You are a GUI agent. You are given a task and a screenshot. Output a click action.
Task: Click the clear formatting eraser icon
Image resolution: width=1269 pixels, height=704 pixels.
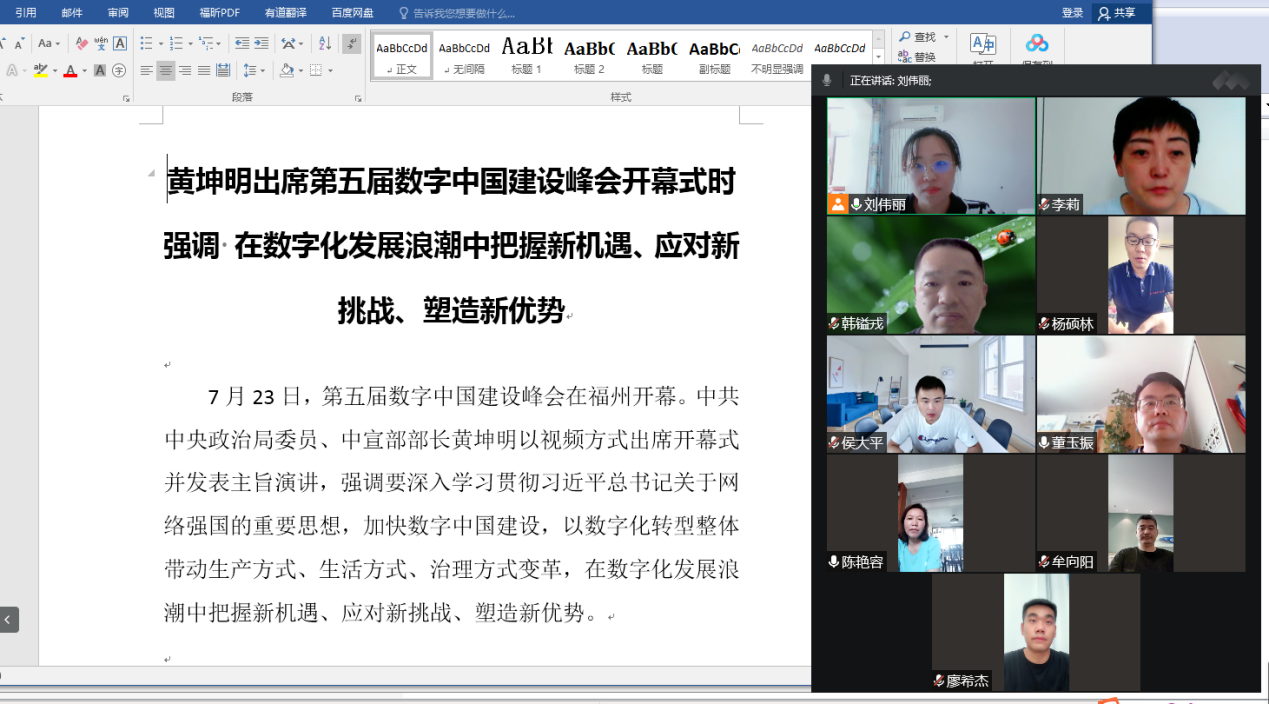coord(82,44)
